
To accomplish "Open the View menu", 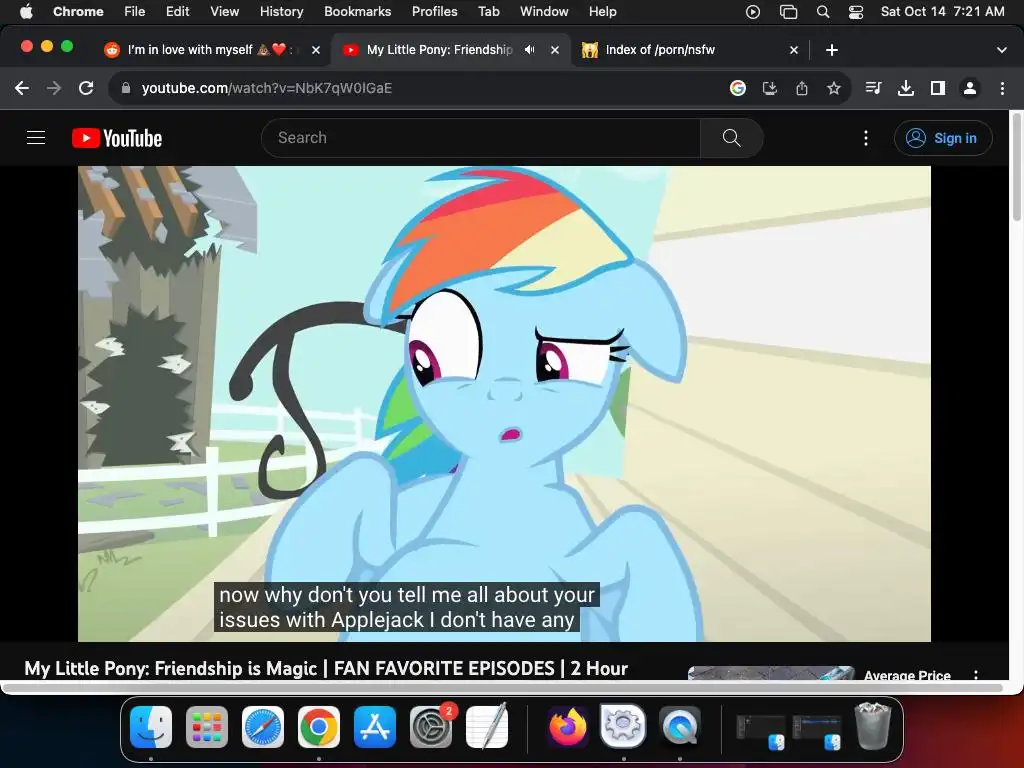I will pyautogui.click(x=224, y=11).
